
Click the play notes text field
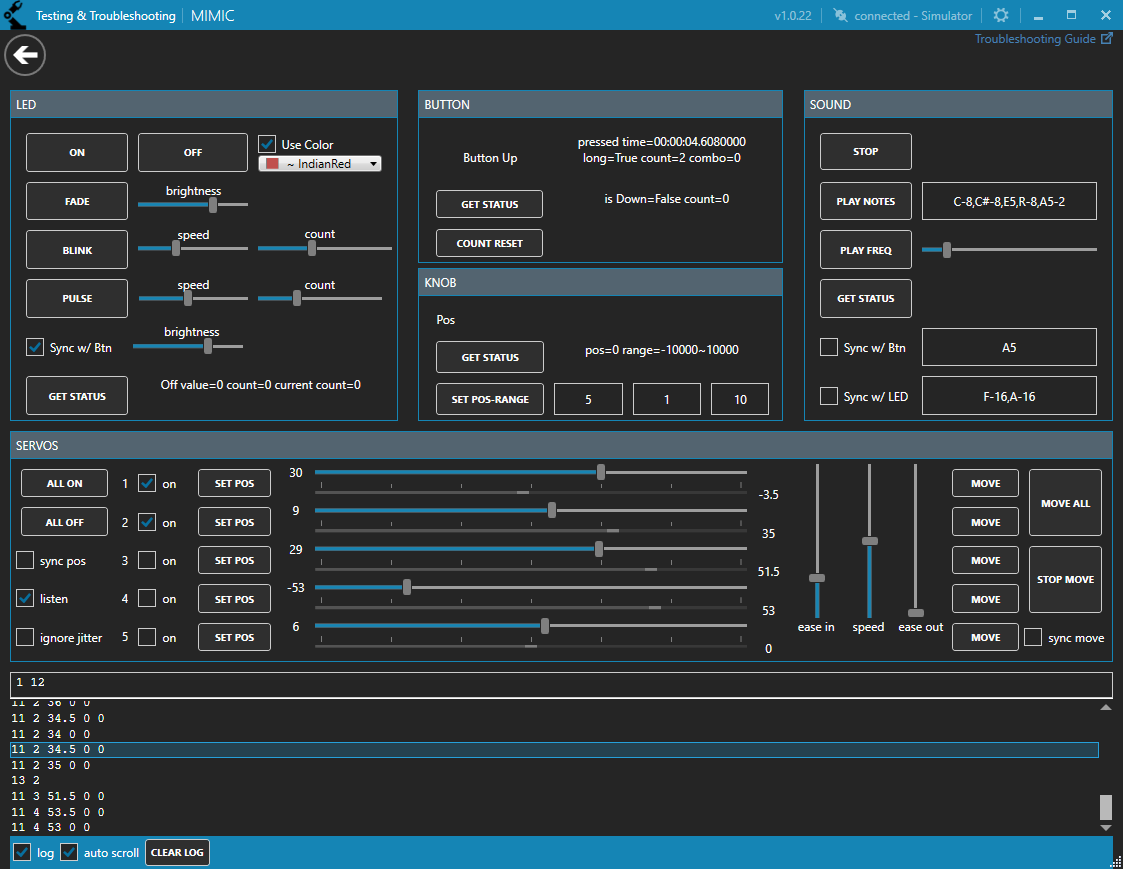1009,201
